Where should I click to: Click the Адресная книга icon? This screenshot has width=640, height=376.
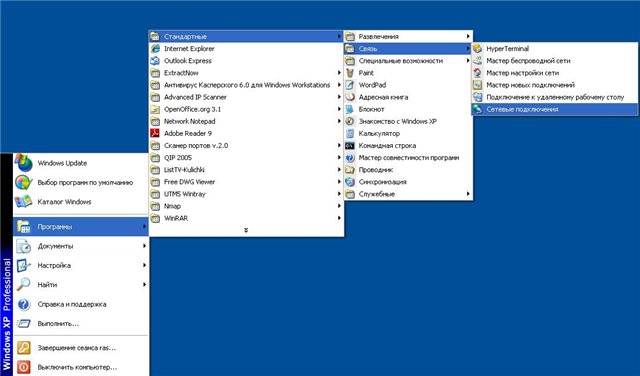[350, 97]
